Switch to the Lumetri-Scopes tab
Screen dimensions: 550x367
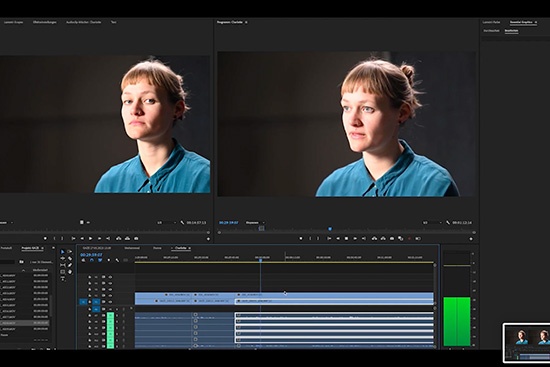[x=13, y=22]
